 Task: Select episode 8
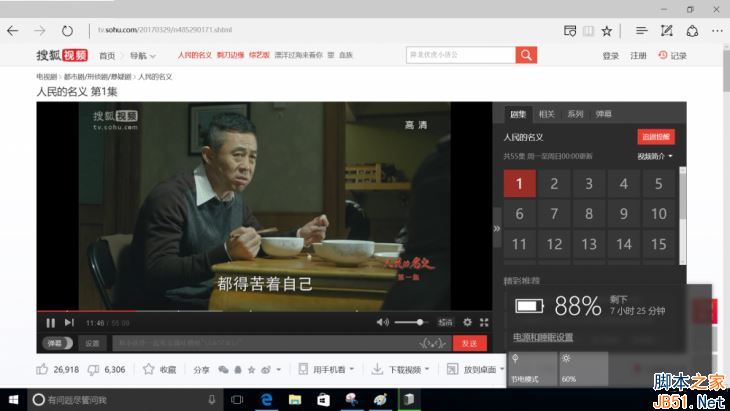[589, 214]
